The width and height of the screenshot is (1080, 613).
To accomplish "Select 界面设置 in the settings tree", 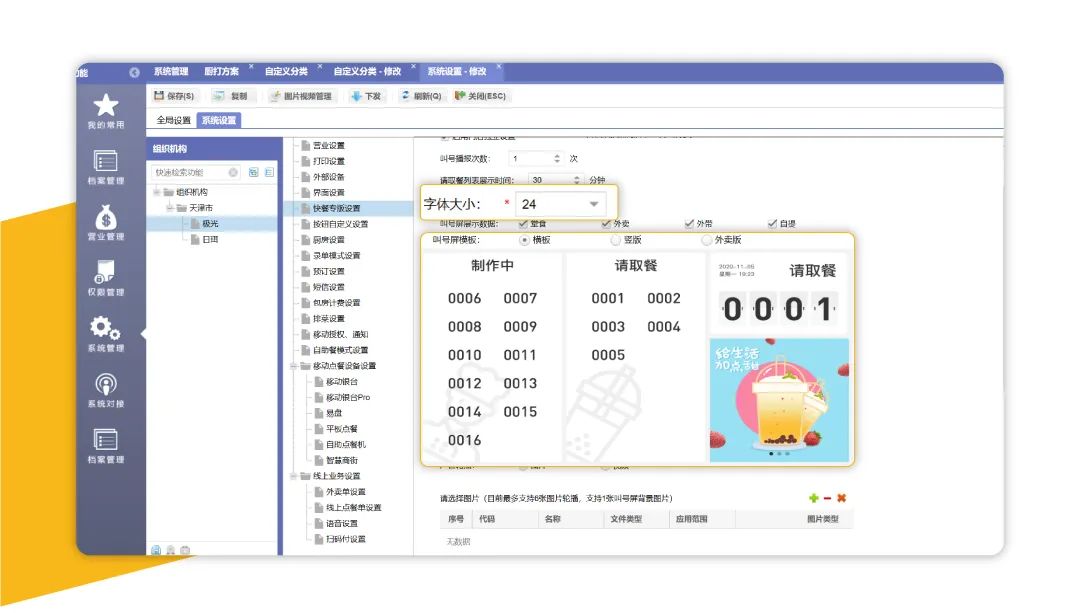I will (x=329, y=193).
